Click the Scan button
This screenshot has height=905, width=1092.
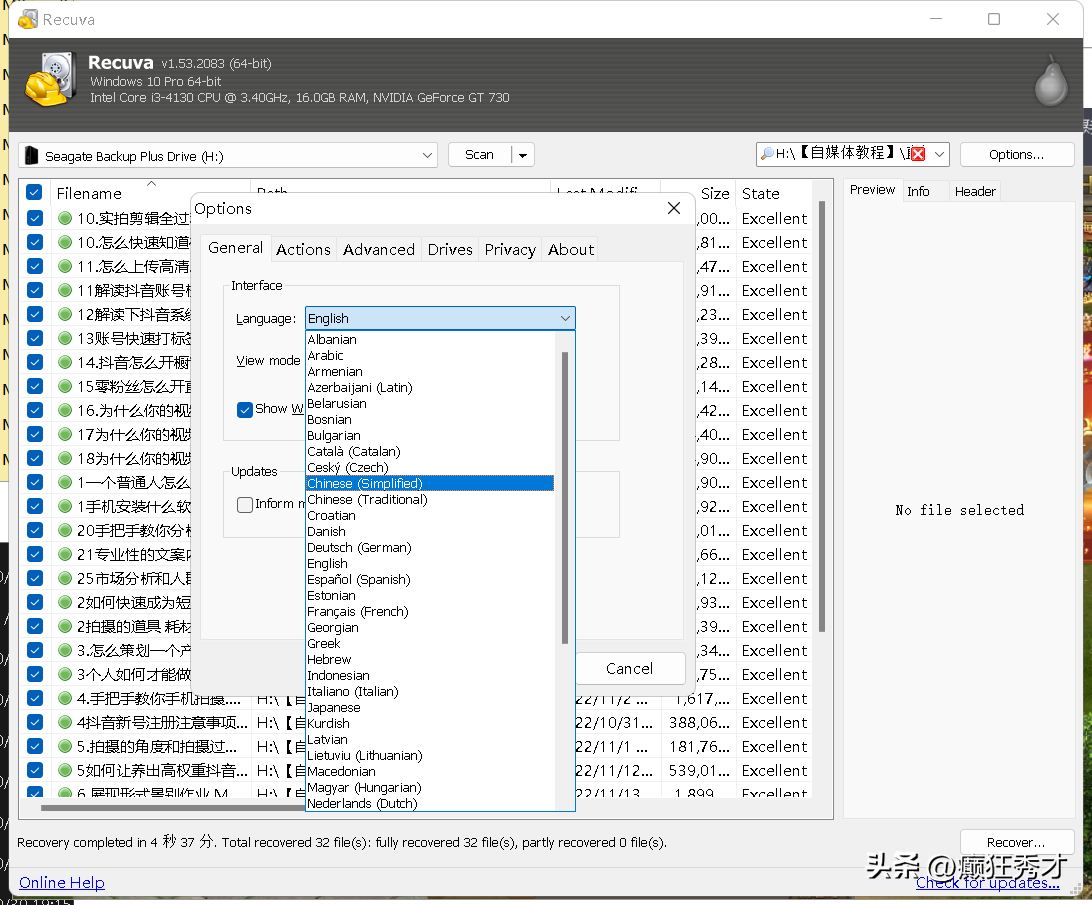(479, 155)
